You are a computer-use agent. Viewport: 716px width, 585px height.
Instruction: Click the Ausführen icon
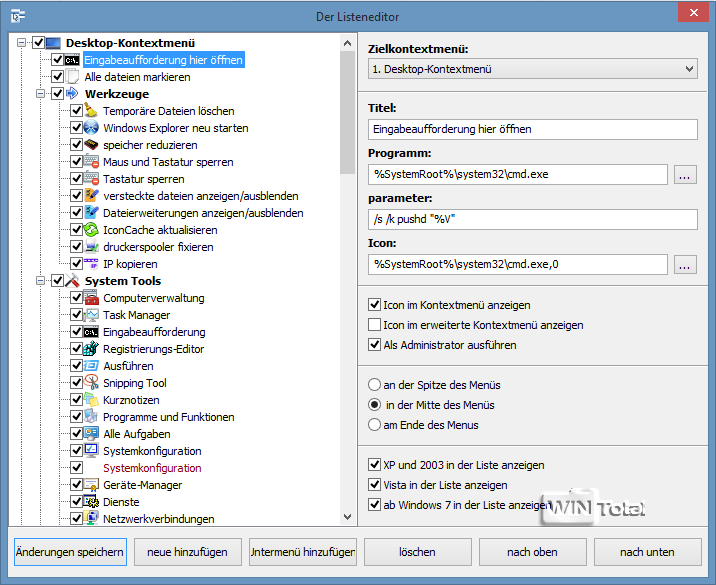(91, 366)
